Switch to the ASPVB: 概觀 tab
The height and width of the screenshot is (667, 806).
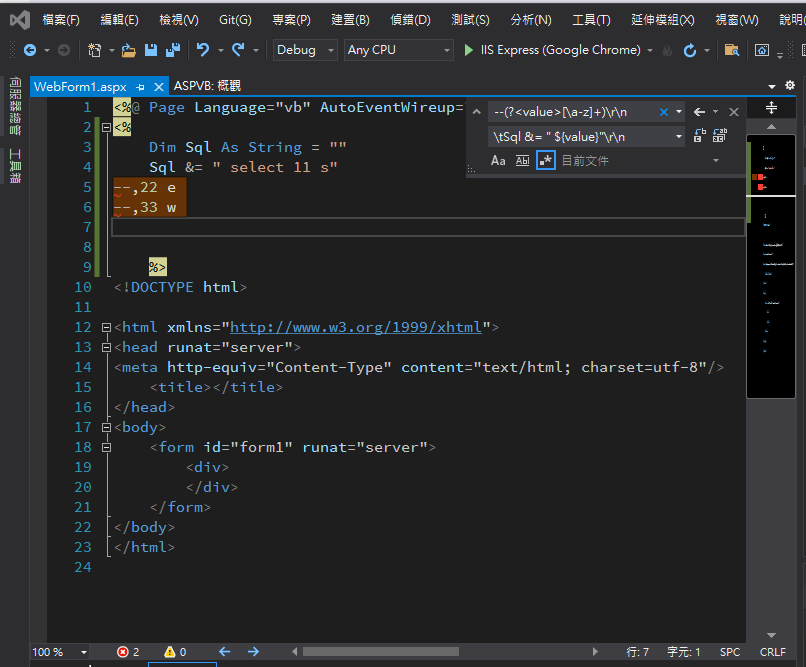click(207, 86)
